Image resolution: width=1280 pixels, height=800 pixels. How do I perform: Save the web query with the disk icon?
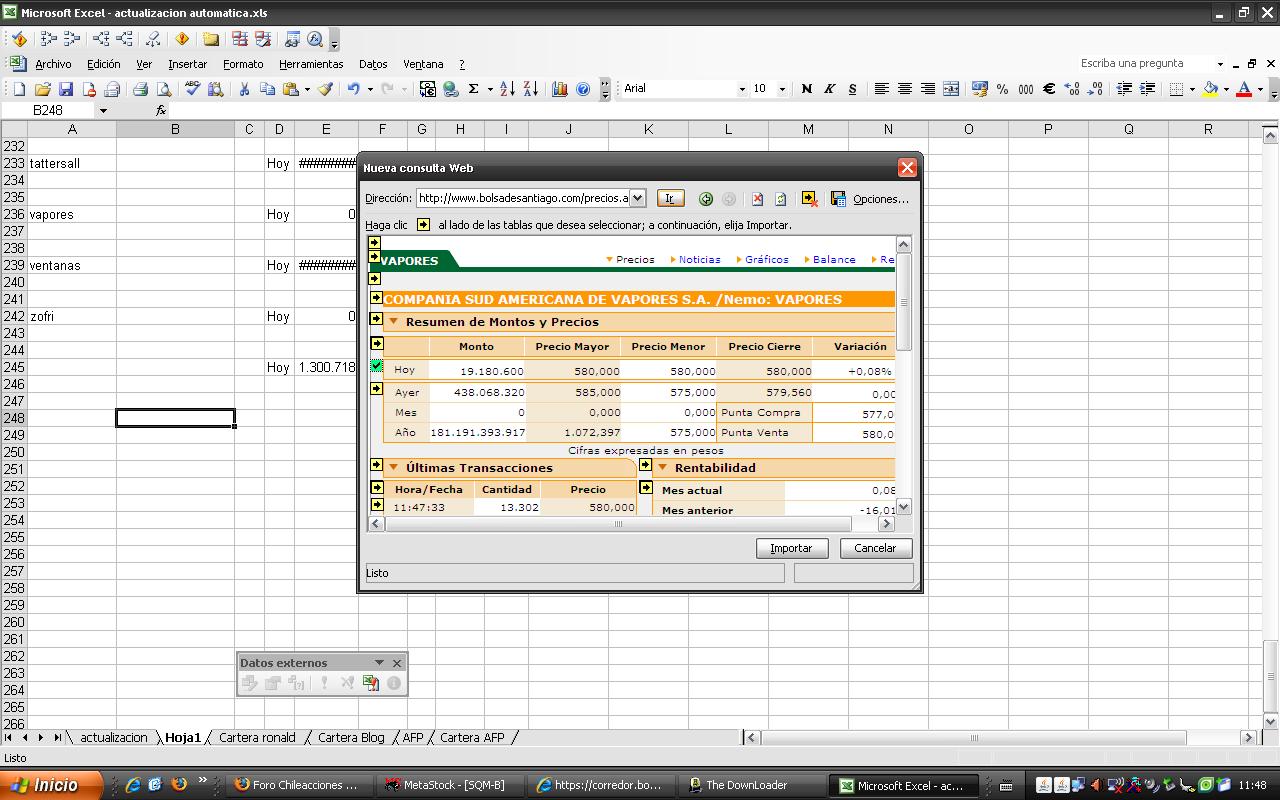838,199
